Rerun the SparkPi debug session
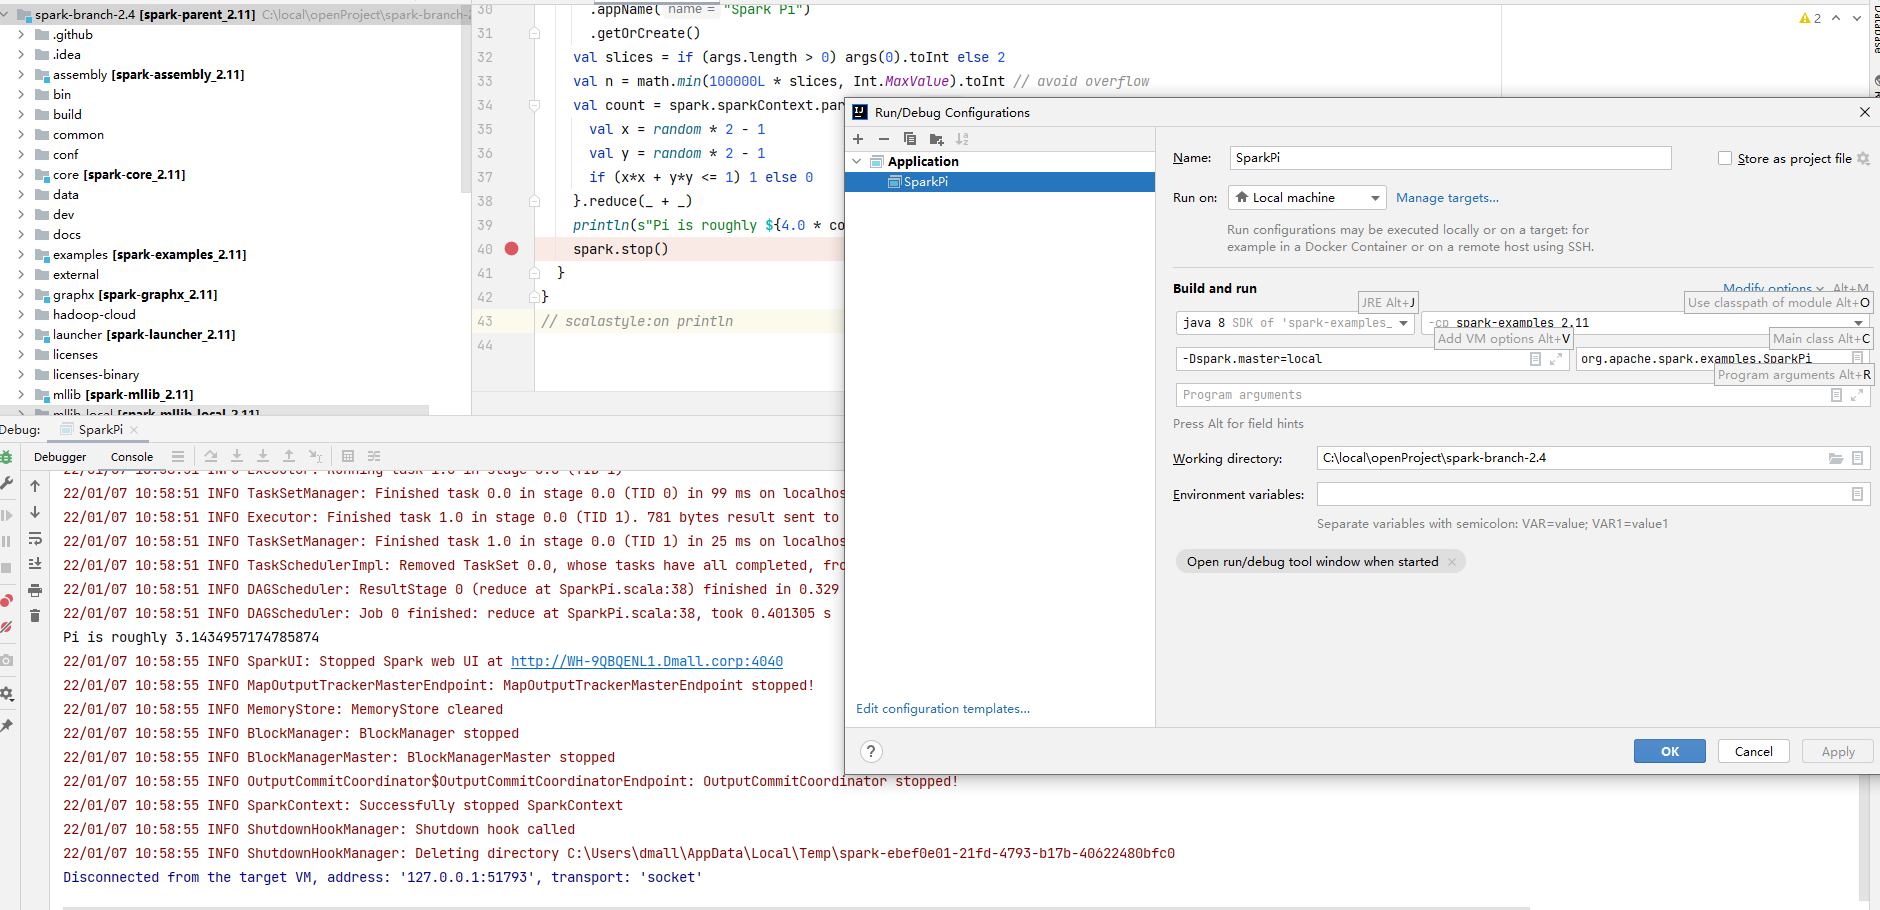The image size is (1880, 910). coord(7,459)
